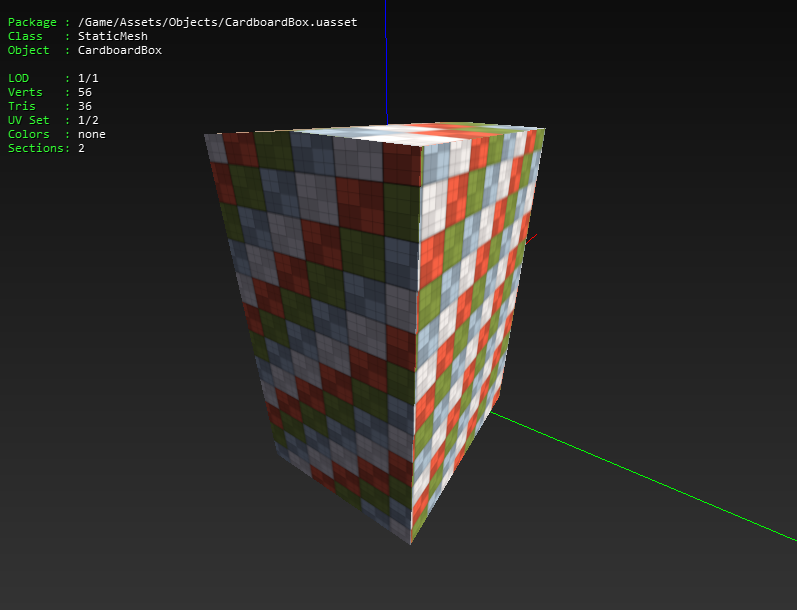797x610 pixels.
Task: Select the CardboardBox object name
Action: (x=120, y=50)
